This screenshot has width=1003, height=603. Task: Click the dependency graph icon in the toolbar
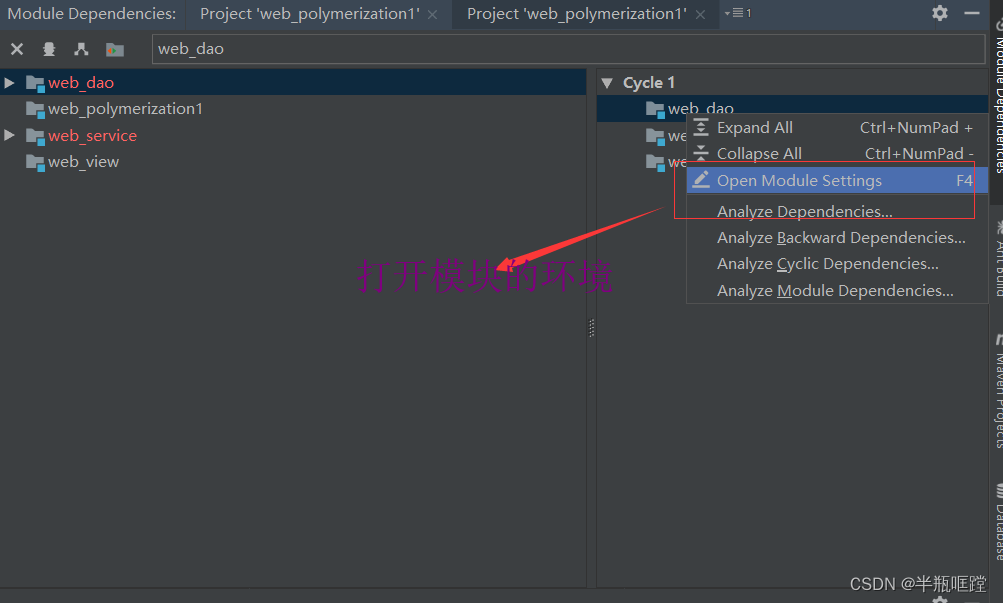(x=81, y=48)
